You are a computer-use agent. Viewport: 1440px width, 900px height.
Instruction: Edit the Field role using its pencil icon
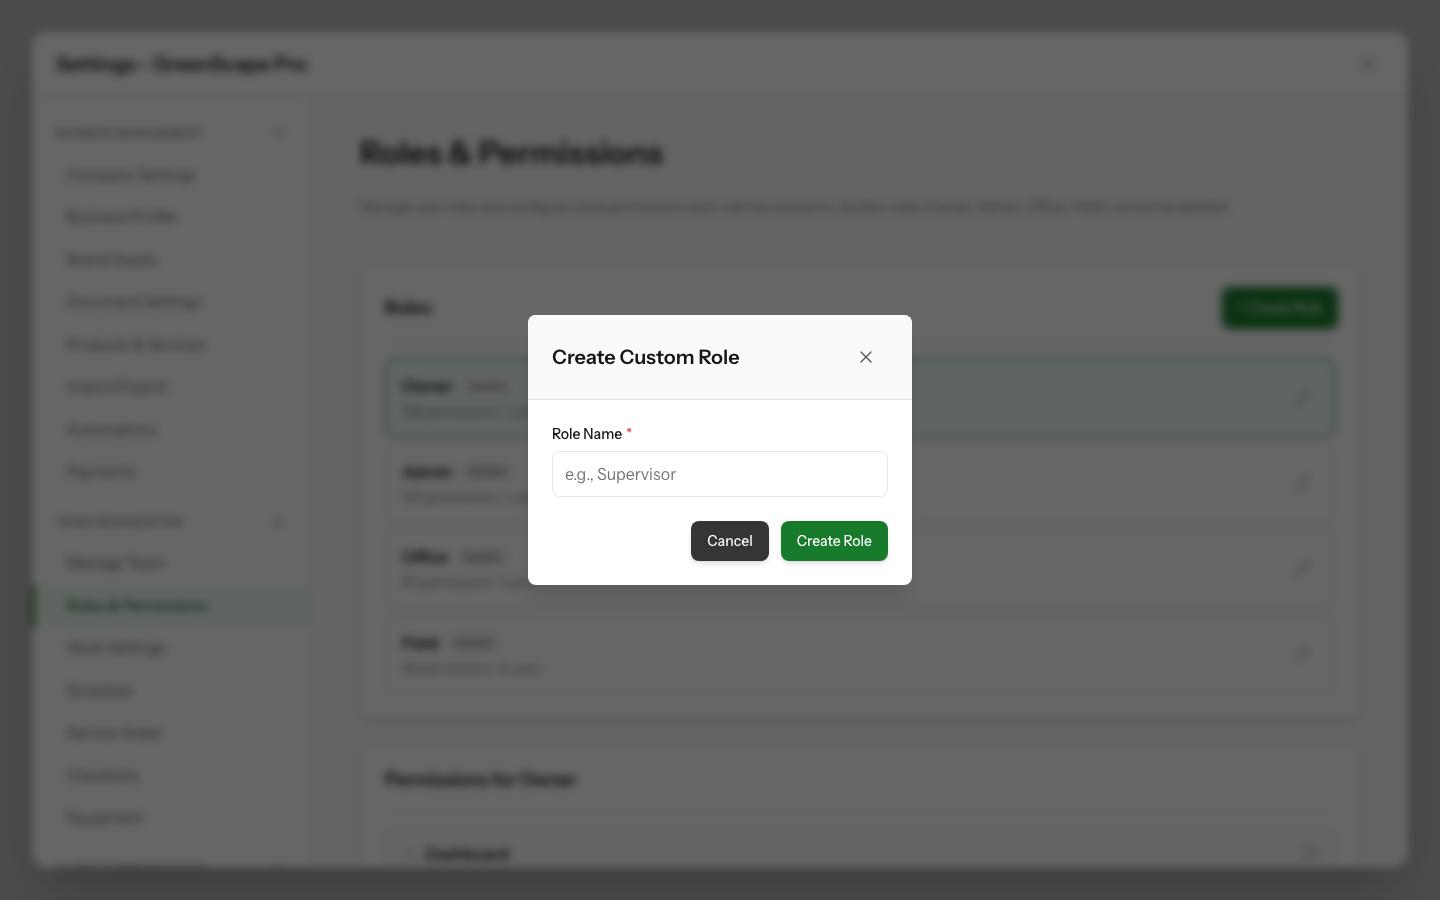click(1302, 653)
